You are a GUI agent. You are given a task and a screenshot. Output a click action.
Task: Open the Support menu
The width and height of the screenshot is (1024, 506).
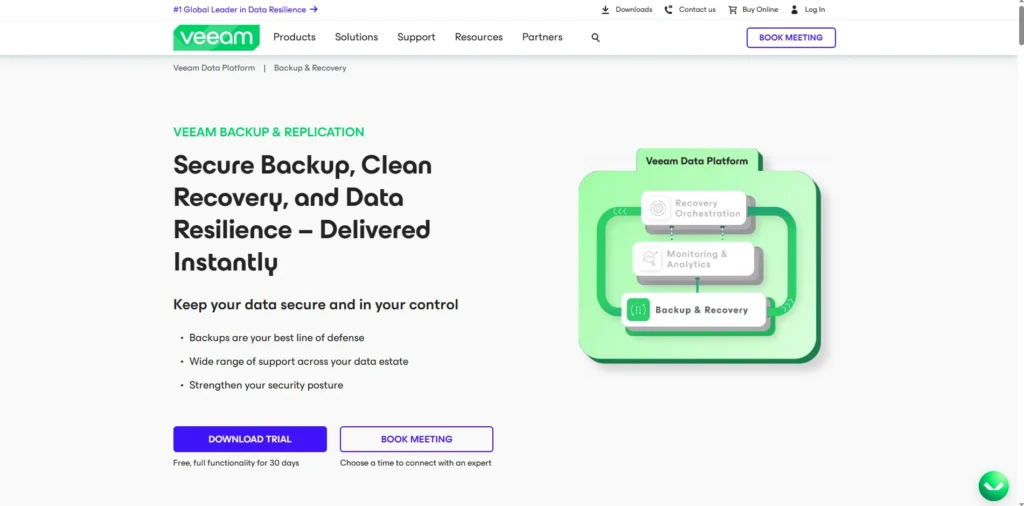tap(416, 37)
